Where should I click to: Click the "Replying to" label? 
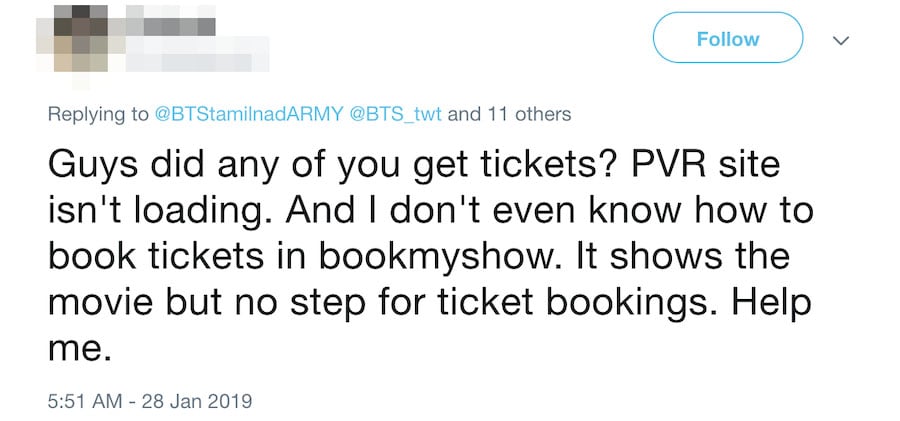point(98,114)
